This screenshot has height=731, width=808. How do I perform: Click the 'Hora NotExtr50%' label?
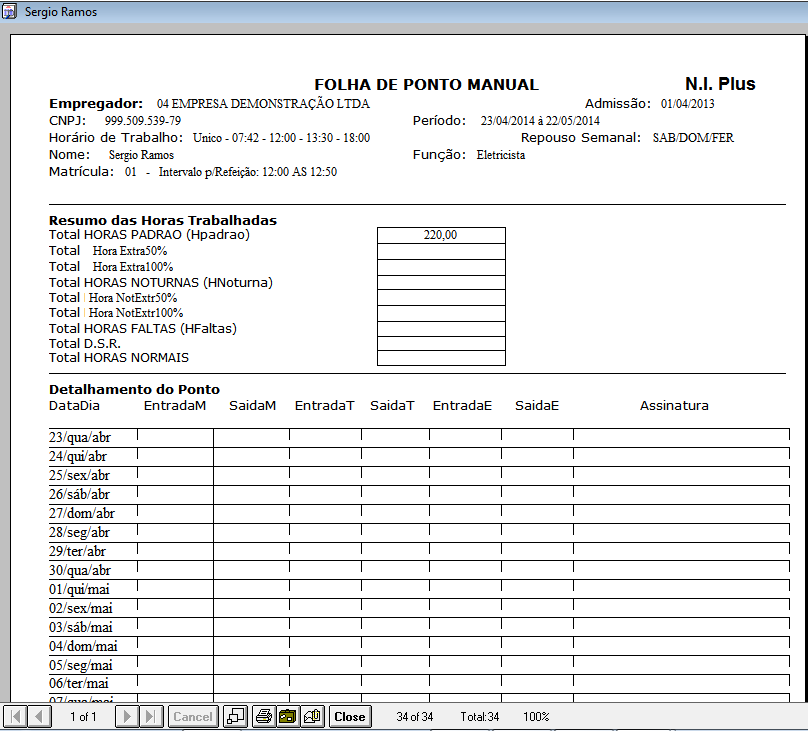pos(133,298)
